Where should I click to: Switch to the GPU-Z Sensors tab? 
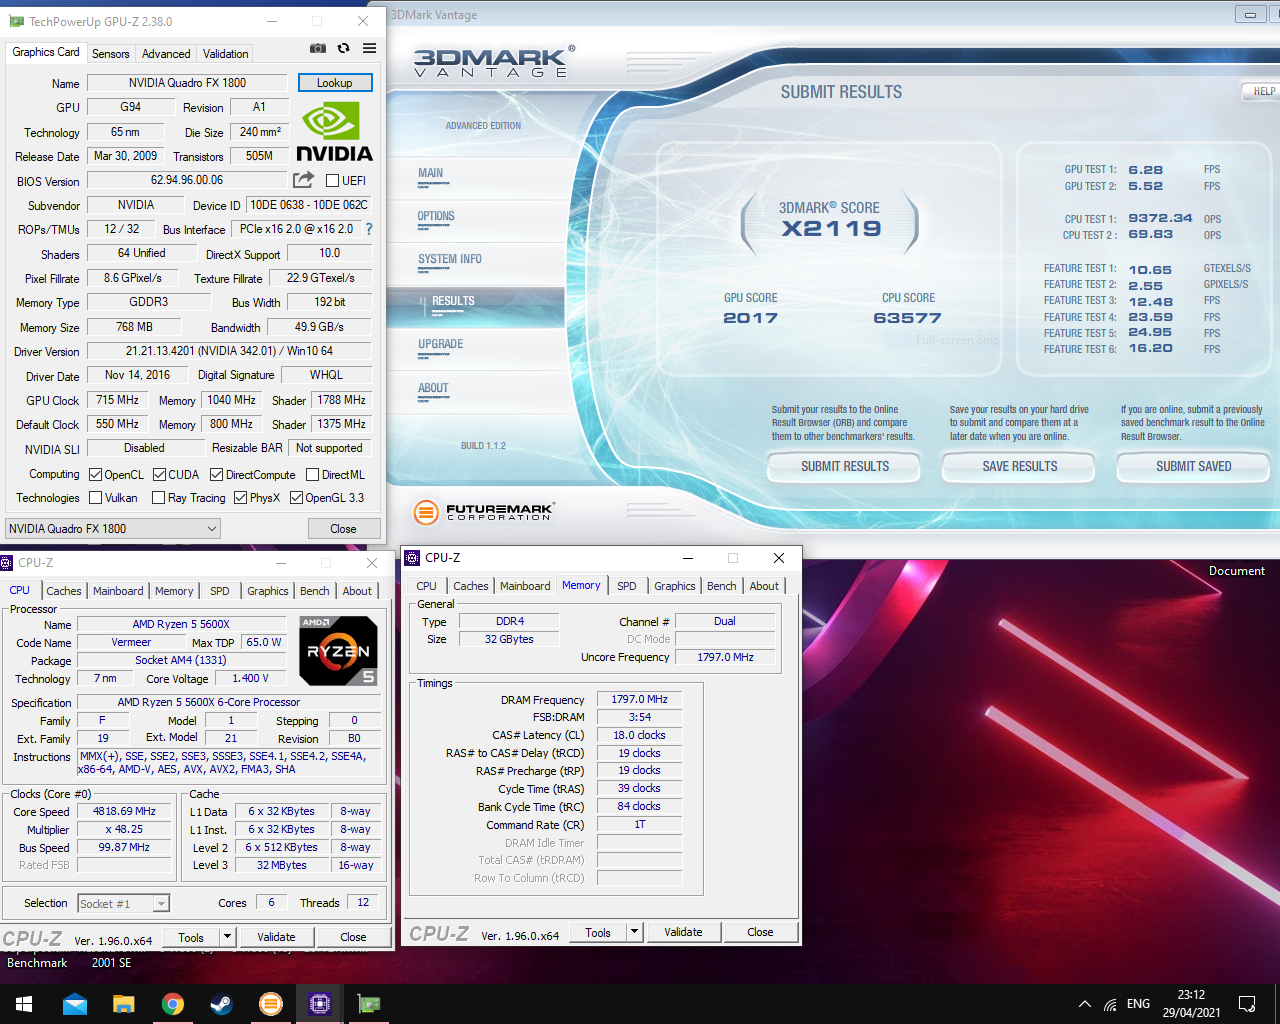click(110, 54)
